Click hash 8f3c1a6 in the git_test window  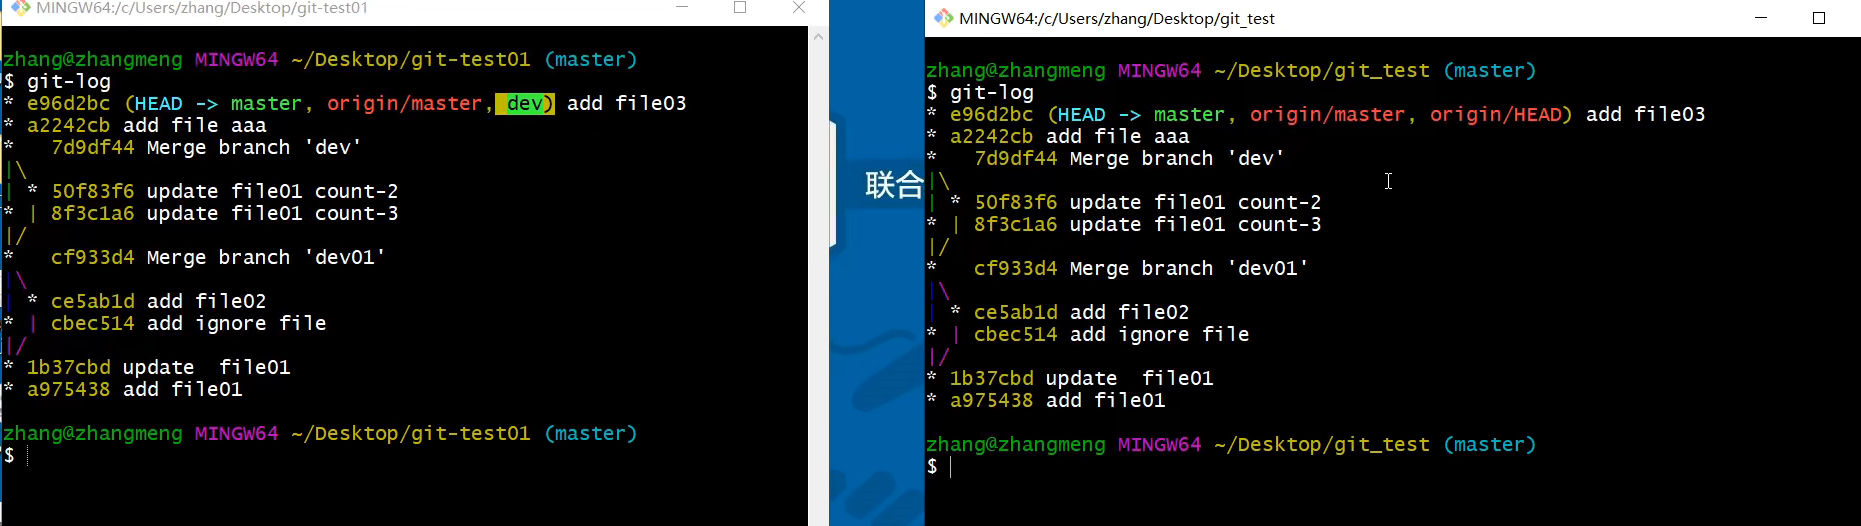click(1016, 224)
